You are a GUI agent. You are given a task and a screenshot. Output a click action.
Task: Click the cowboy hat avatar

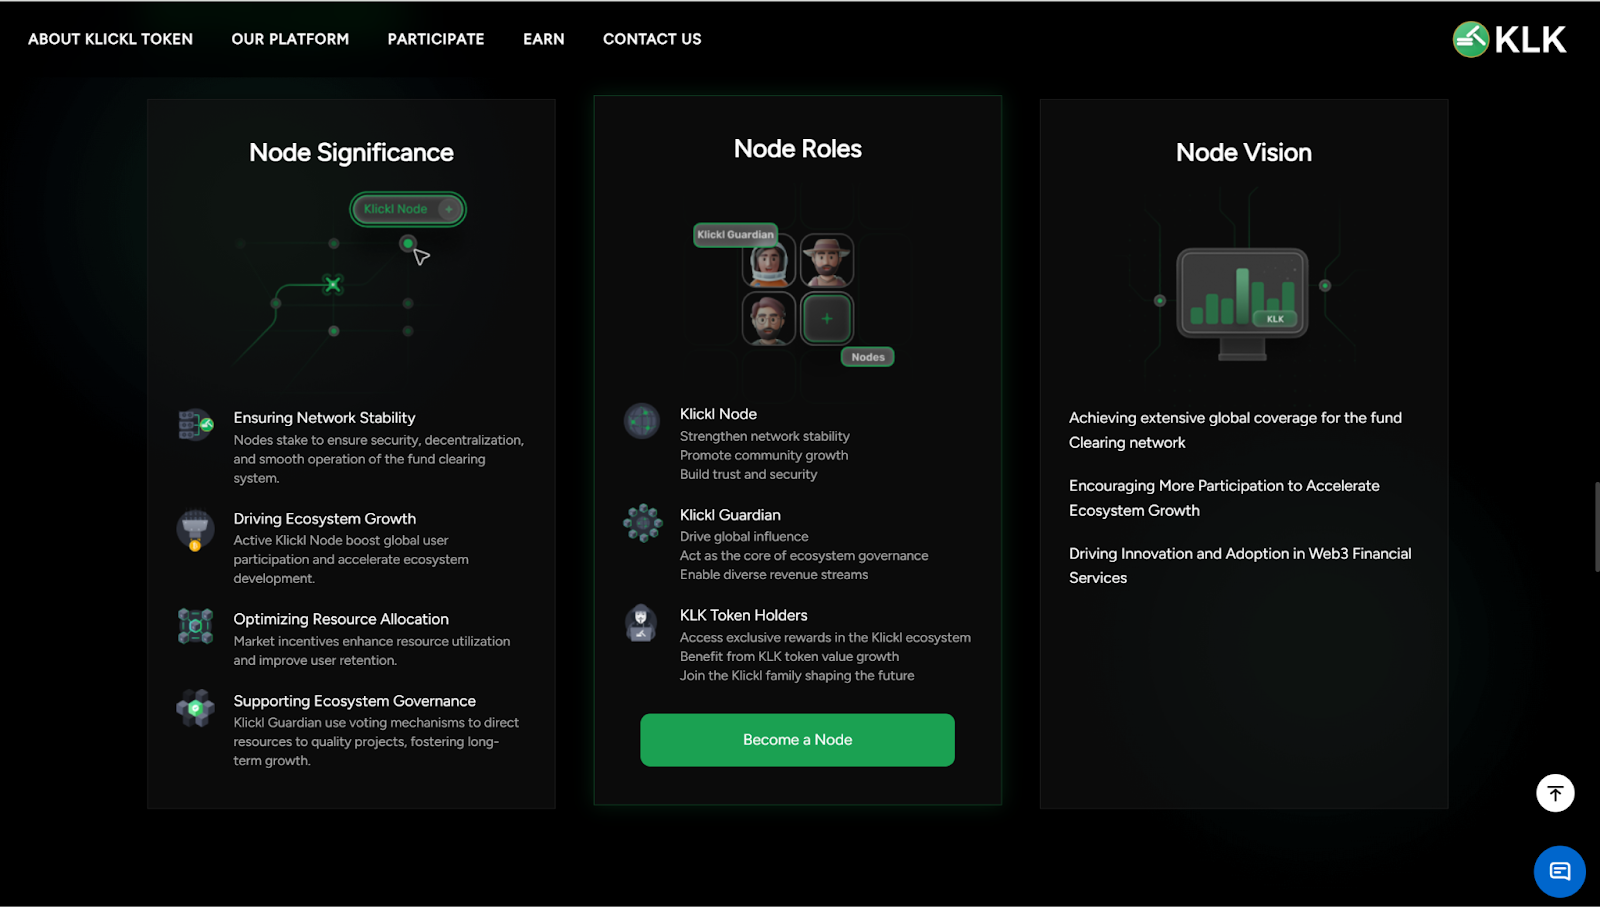pos(827,261)
